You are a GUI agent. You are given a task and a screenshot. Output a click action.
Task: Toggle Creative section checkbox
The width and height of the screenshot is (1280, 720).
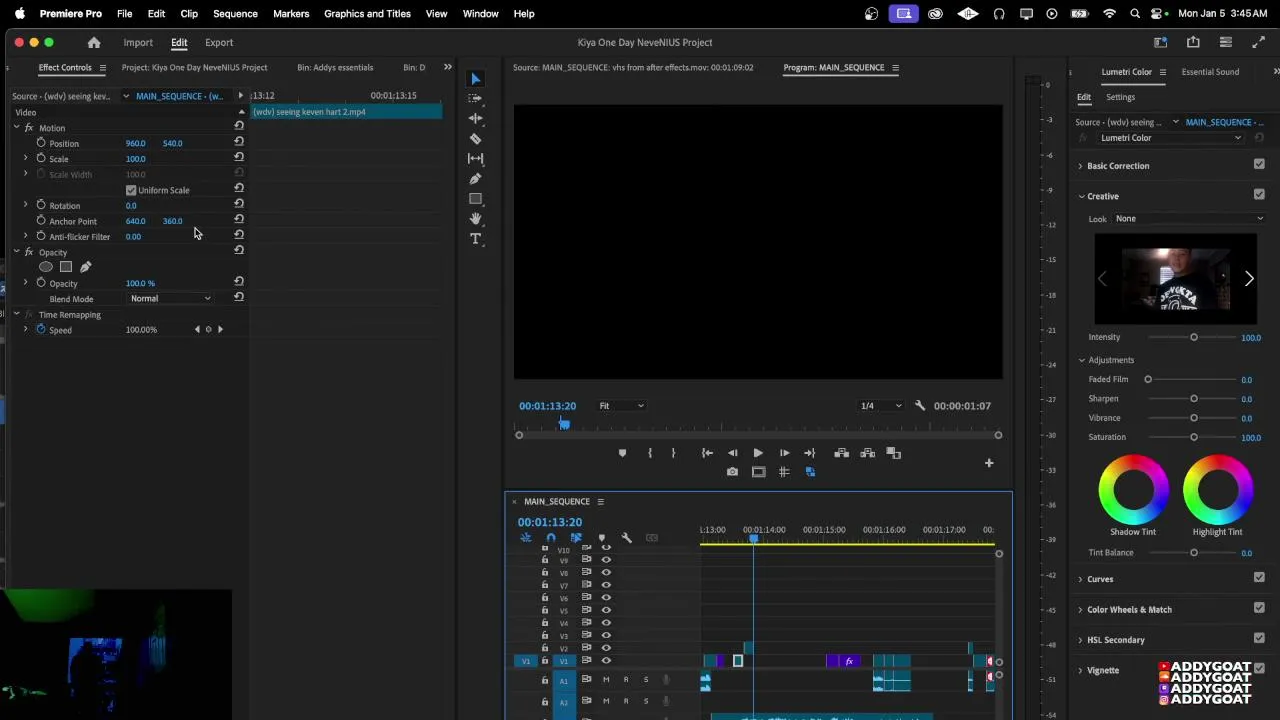pyautogui.click(x=1259, y=195)
